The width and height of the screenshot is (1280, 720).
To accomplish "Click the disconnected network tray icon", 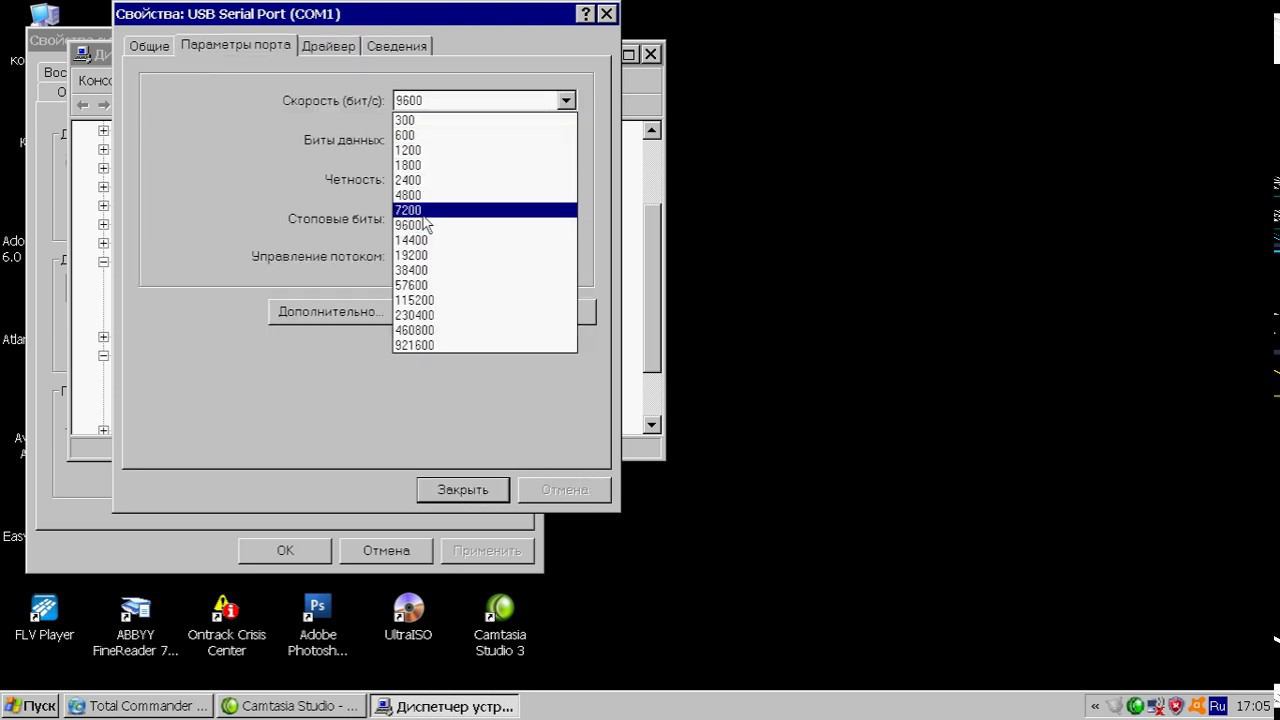I will (1156, 706).
